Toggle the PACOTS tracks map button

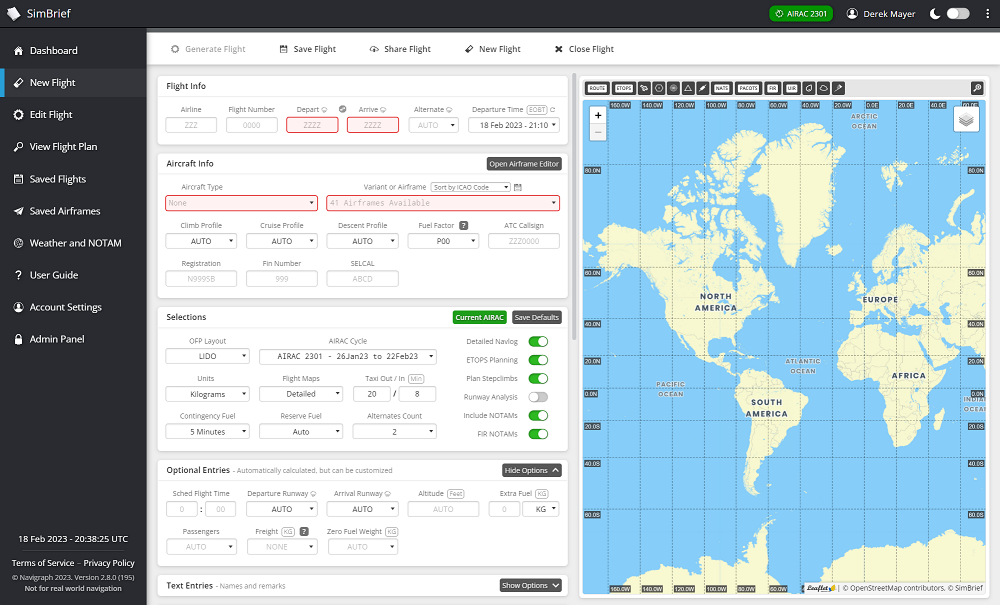[x=749, y=89]
